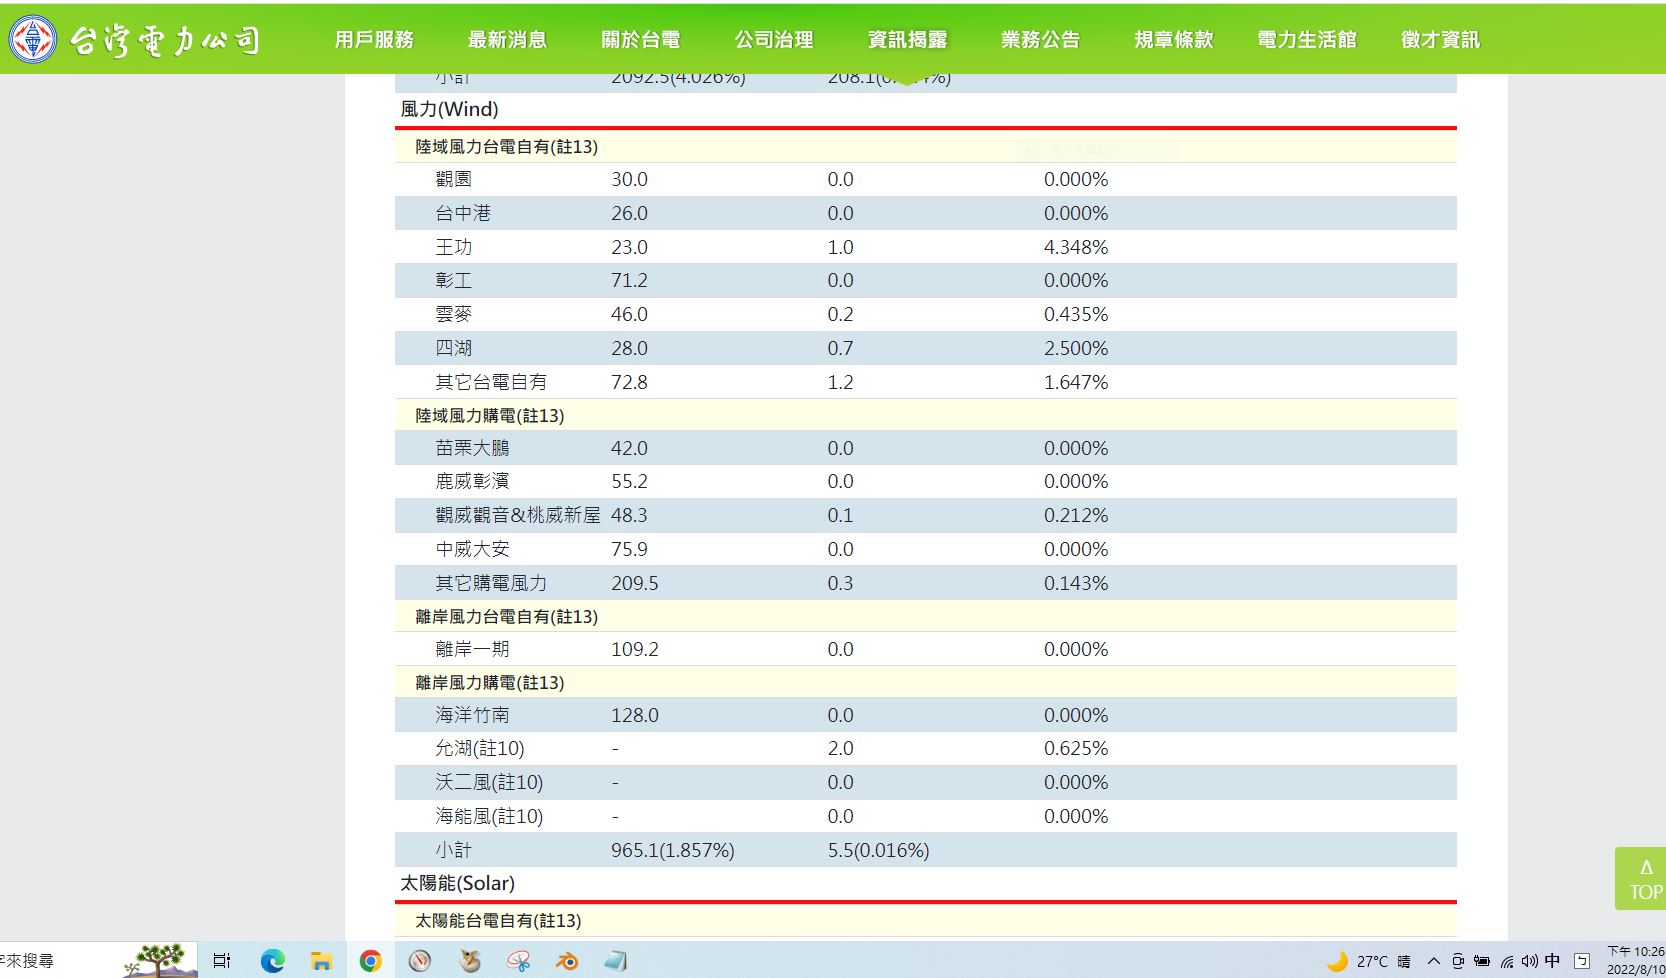Click the 海能風(註10) row name
This screenshot has width=1666, height=978.
[x=489, y=816]
